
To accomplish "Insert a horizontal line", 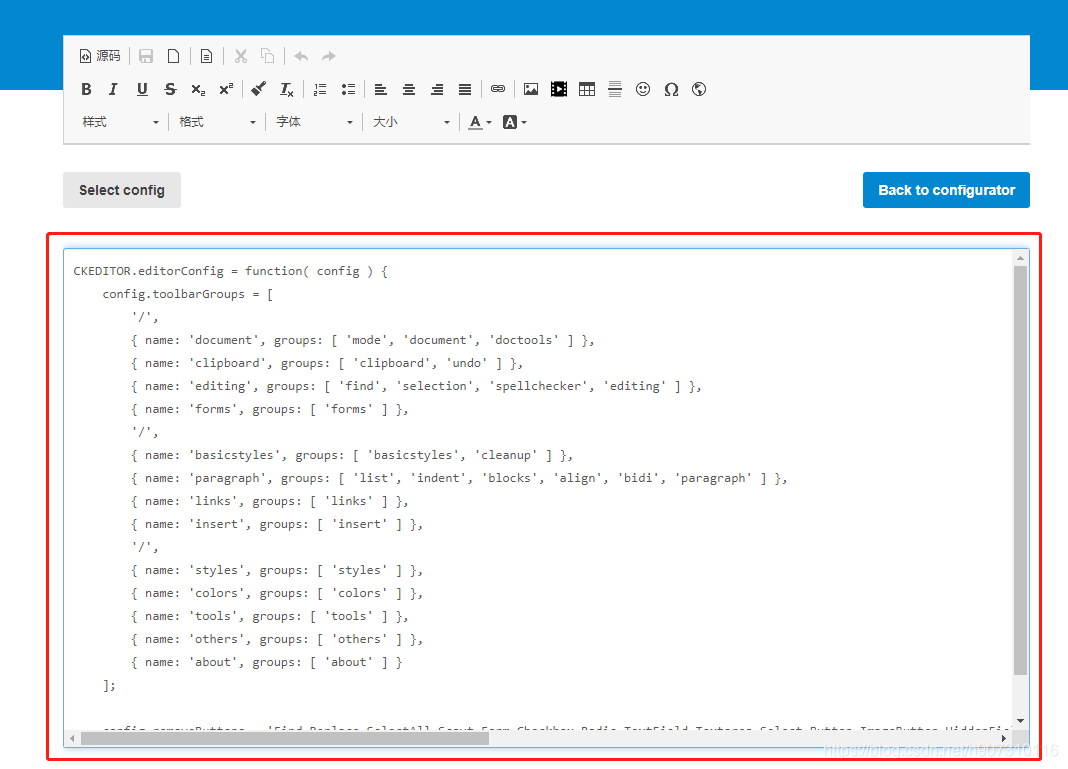I will tap(614, 89).
